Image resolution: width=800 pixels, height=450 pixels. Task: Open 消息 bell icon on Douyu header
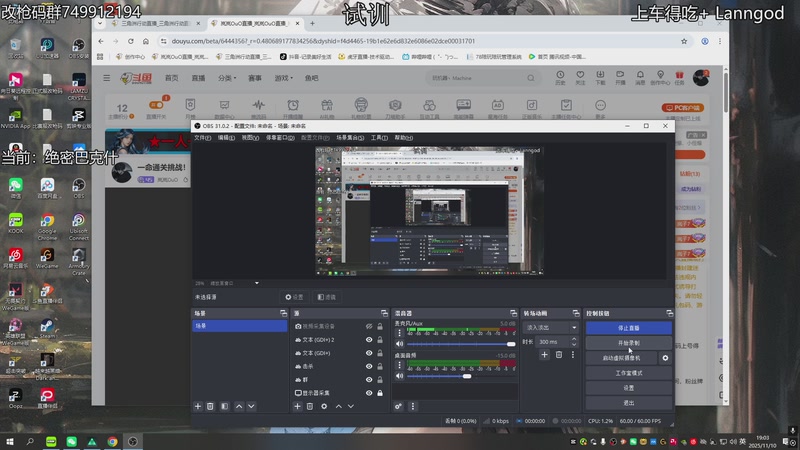tap(640, 78)
